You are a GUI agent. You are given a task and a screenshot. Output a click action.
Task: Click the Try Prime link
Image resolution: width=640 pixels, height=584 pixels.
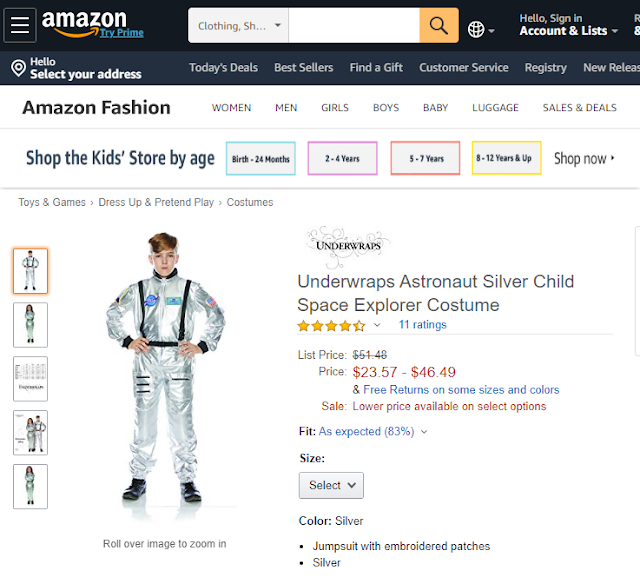point(122,33)
